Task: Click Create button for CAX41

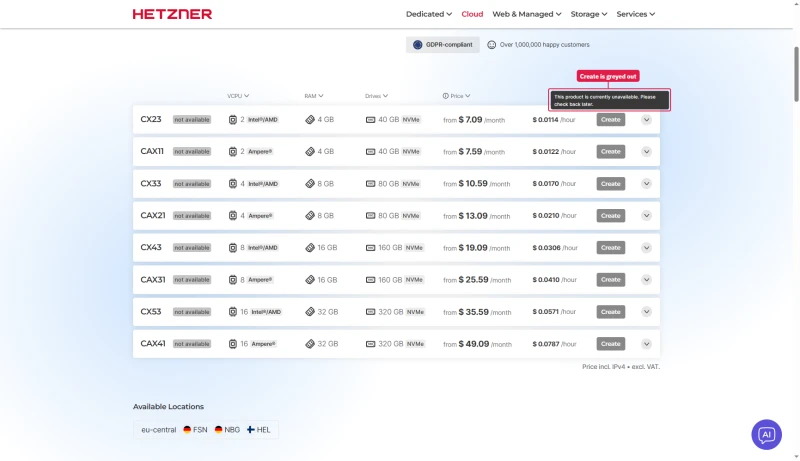Action: 611,344
